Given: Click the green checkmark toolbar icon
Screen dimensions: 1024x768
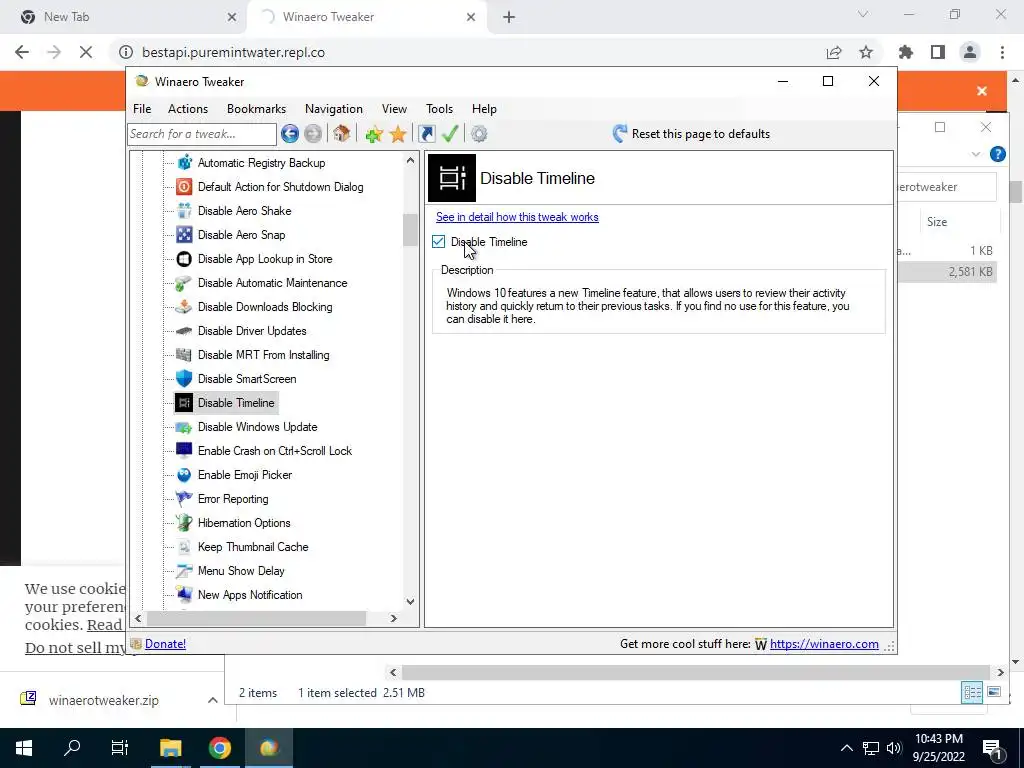Looking at the screenshot, I should 450,134.
